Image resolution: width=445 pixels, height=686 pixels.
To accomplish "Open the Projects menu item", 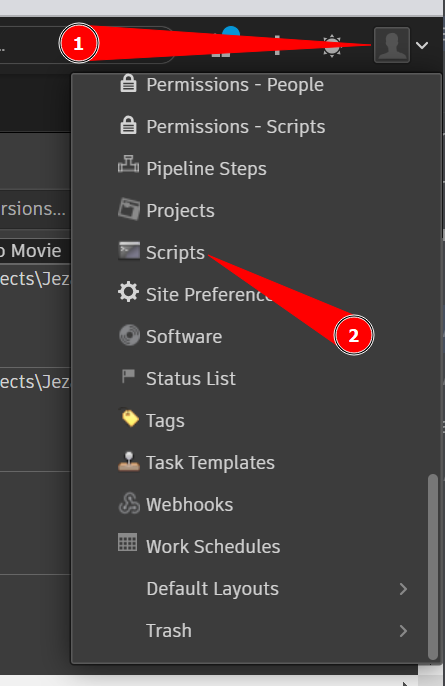I will 180,211.
